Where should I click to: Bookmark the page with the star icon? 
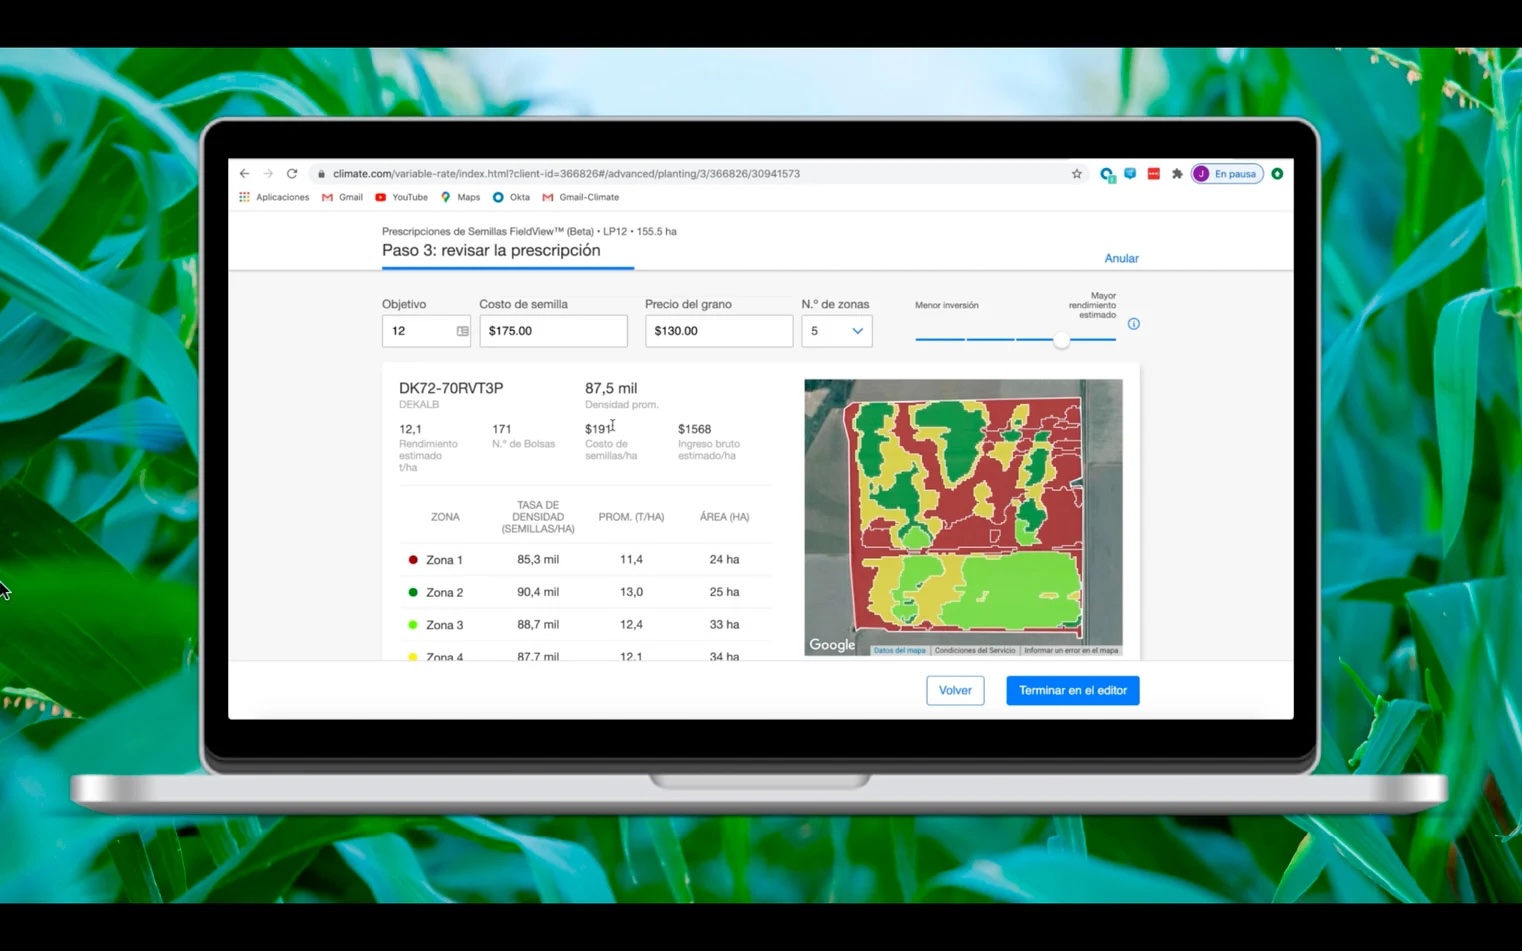pos(1077,174)
